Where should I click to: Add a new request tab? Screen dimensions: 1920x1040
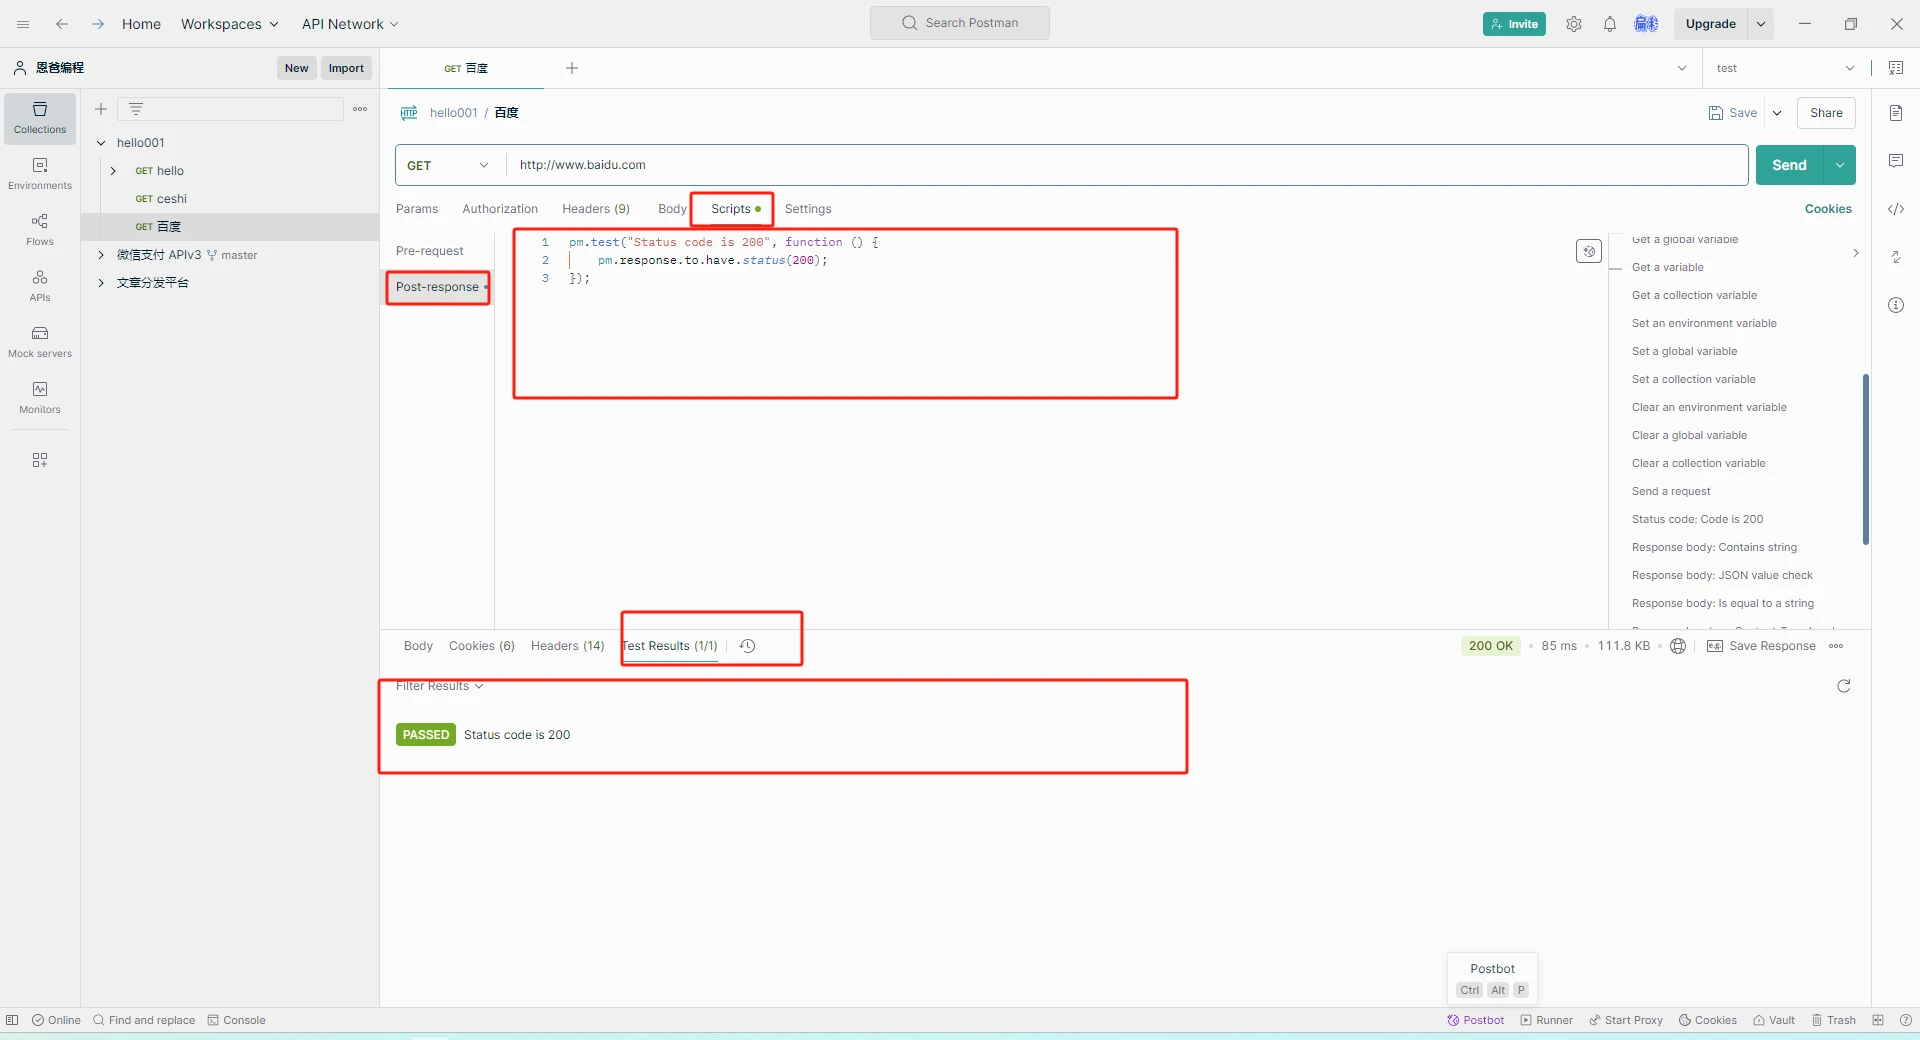pyautogui.click(x=572, y=68)
